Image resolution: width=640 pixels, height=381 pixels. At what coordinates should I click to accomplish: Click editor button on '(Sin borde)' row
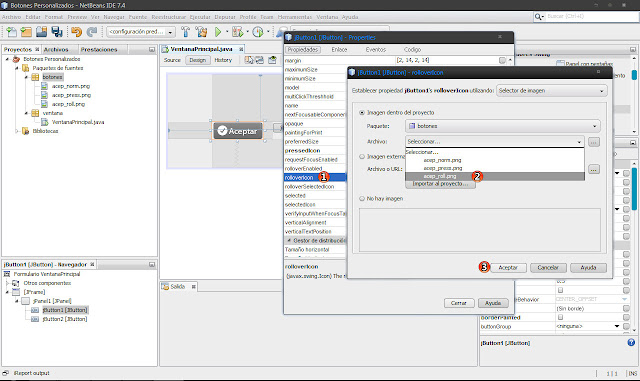click(x=626, y=308)
